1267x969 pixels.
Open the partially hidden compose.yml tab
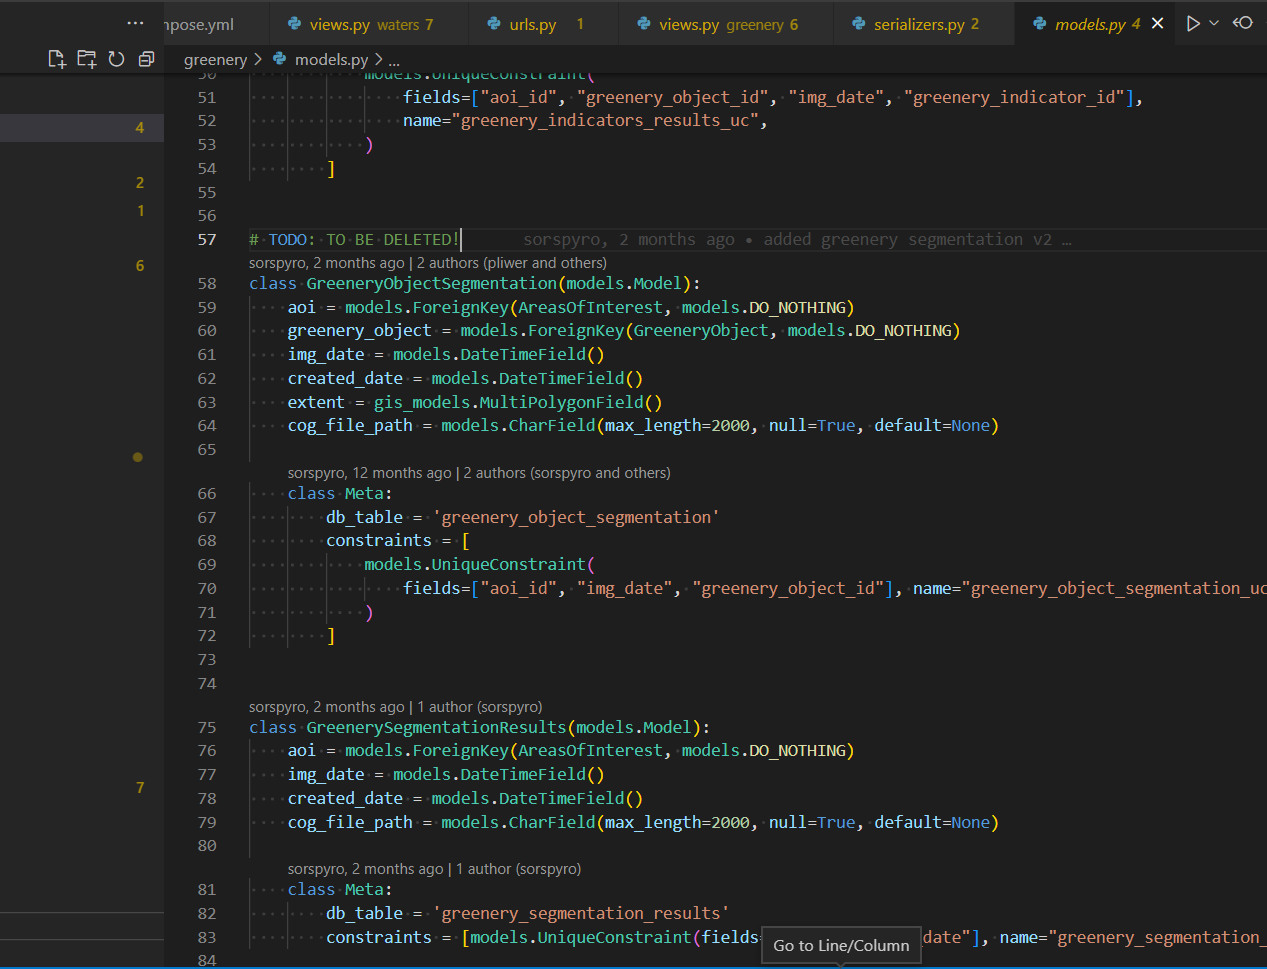click(x=216, y=24)
